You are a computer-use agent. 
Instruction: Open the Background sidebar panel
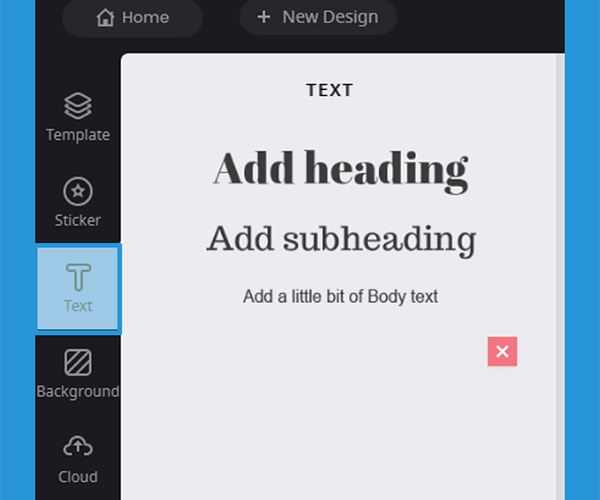78,374
